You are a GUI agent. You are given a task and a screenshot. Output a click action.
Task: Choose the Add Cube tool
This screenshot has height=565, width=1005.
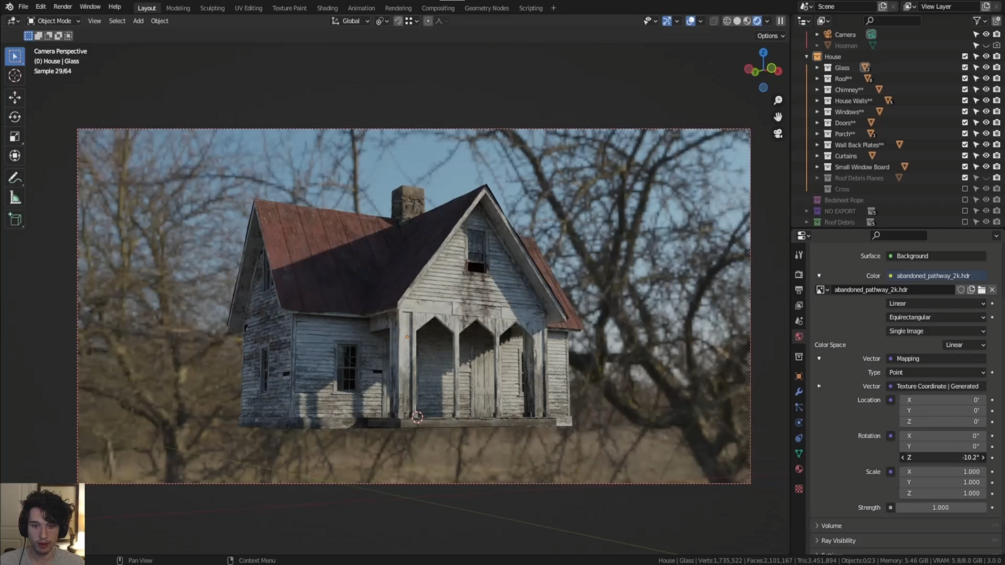tap(15, 220)
